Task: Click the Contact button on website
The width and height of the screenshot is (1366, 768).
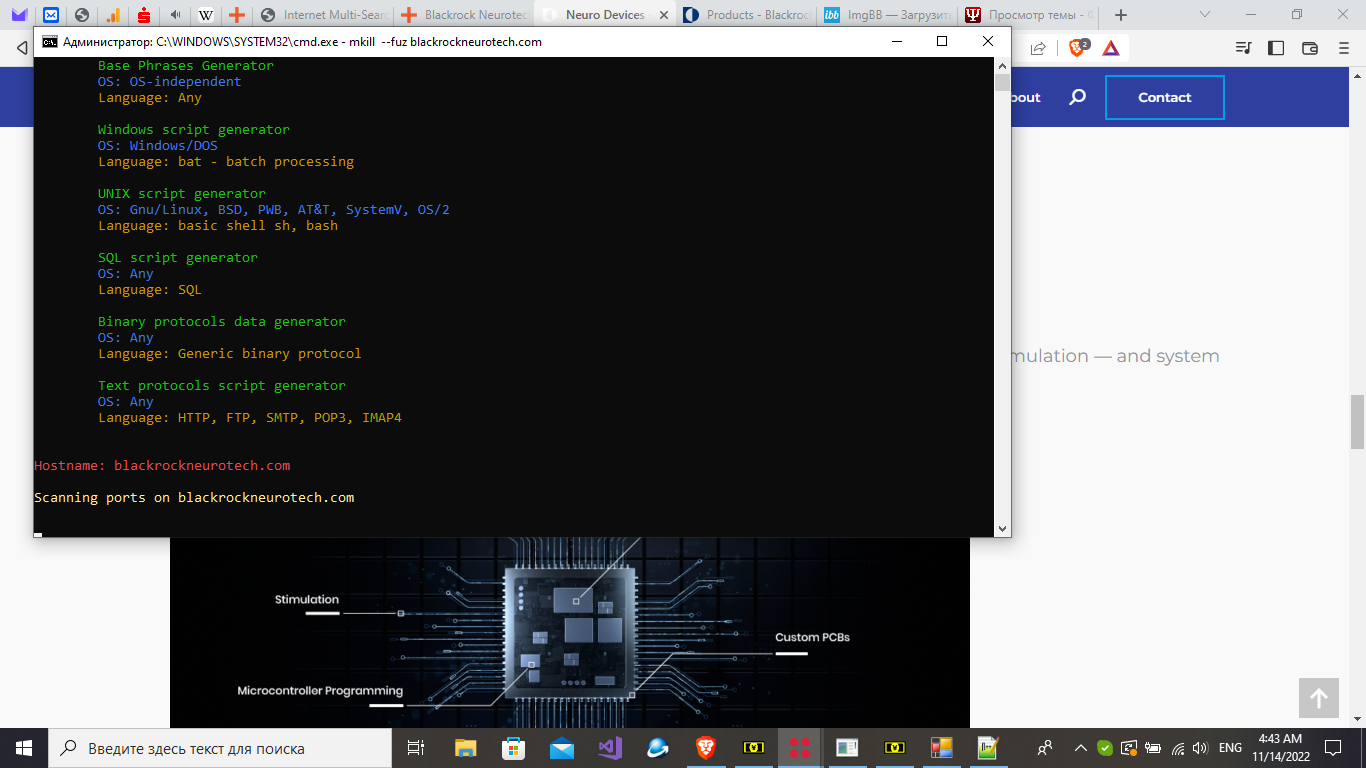Action: [x=1165, y=98]
